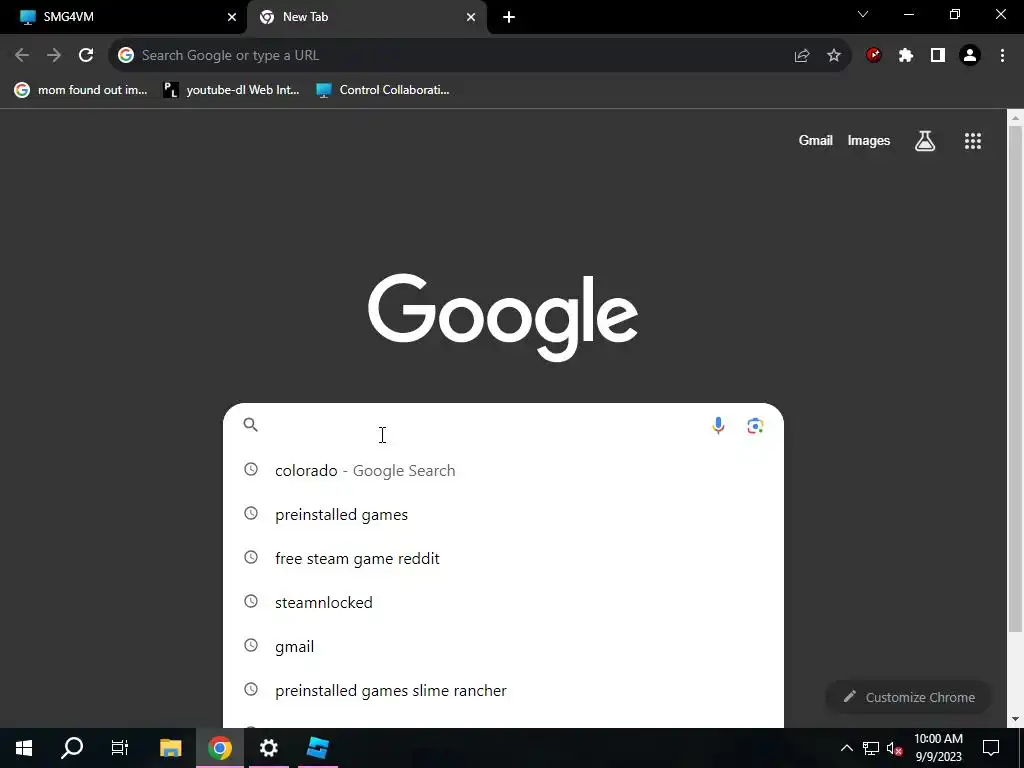Search by image with Google Lens icon
Viewport: 1024px width, 768px height.
point(755,426)
